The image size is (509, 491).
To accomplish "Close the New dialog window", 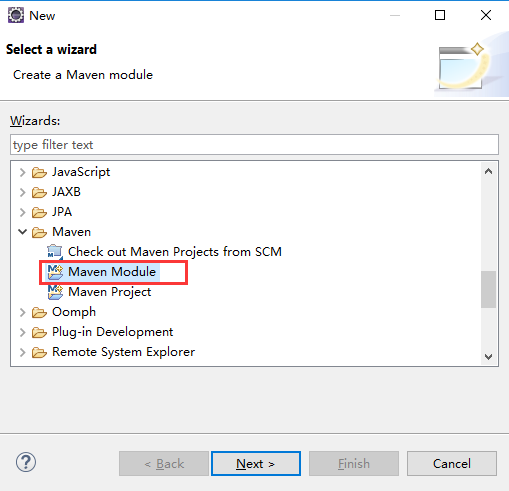I will click(486, 15).
